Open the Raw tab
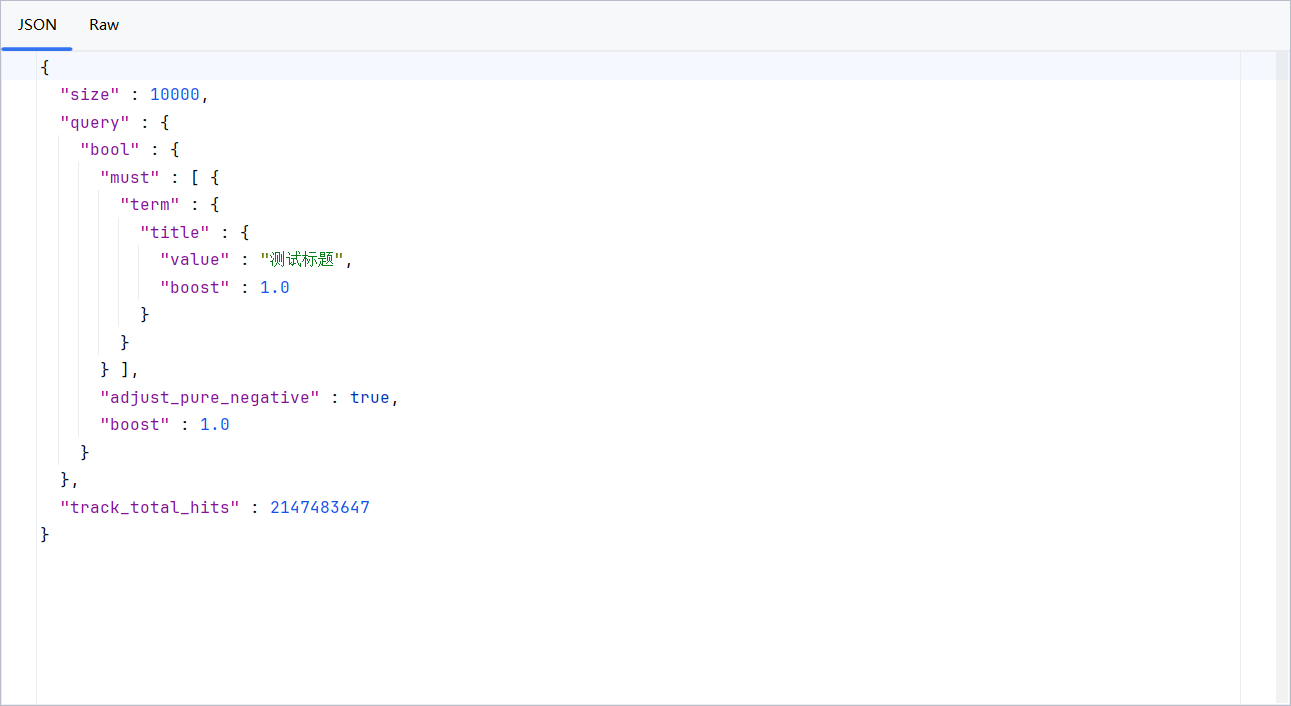This screenshot has height=706, width=1291. 104,25
